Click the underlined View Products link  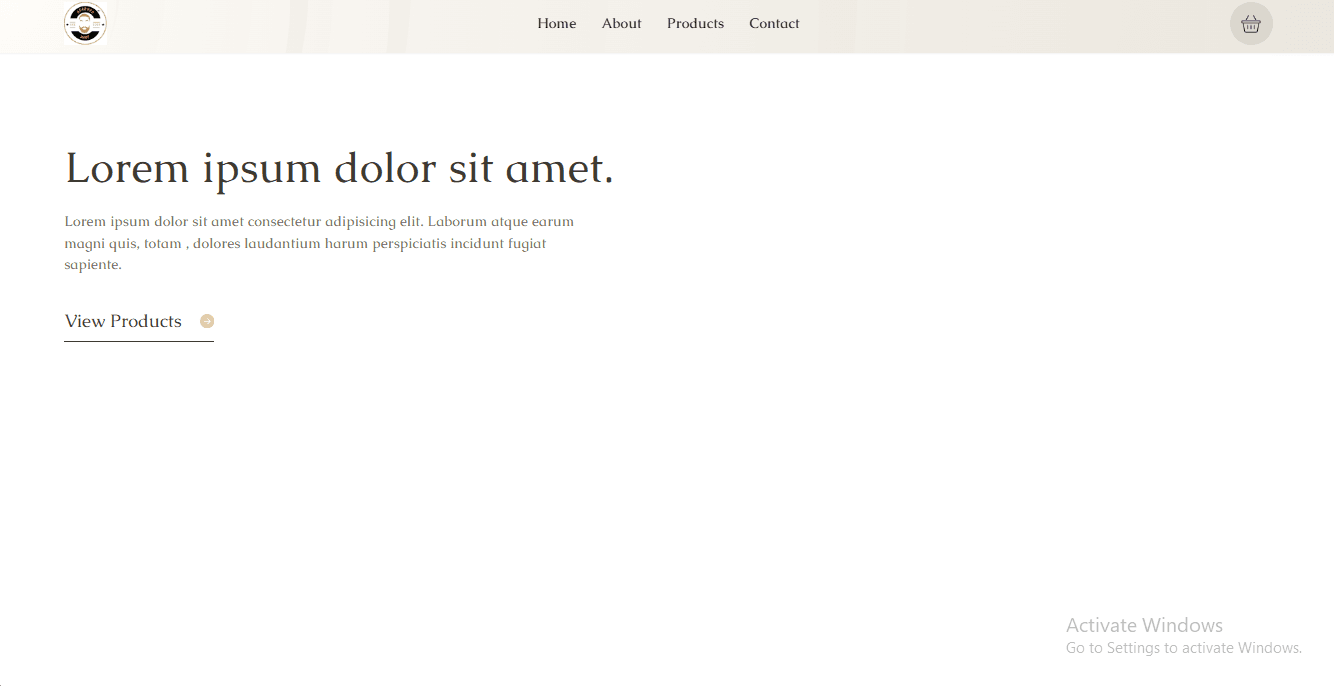click(x=123, y=321)
